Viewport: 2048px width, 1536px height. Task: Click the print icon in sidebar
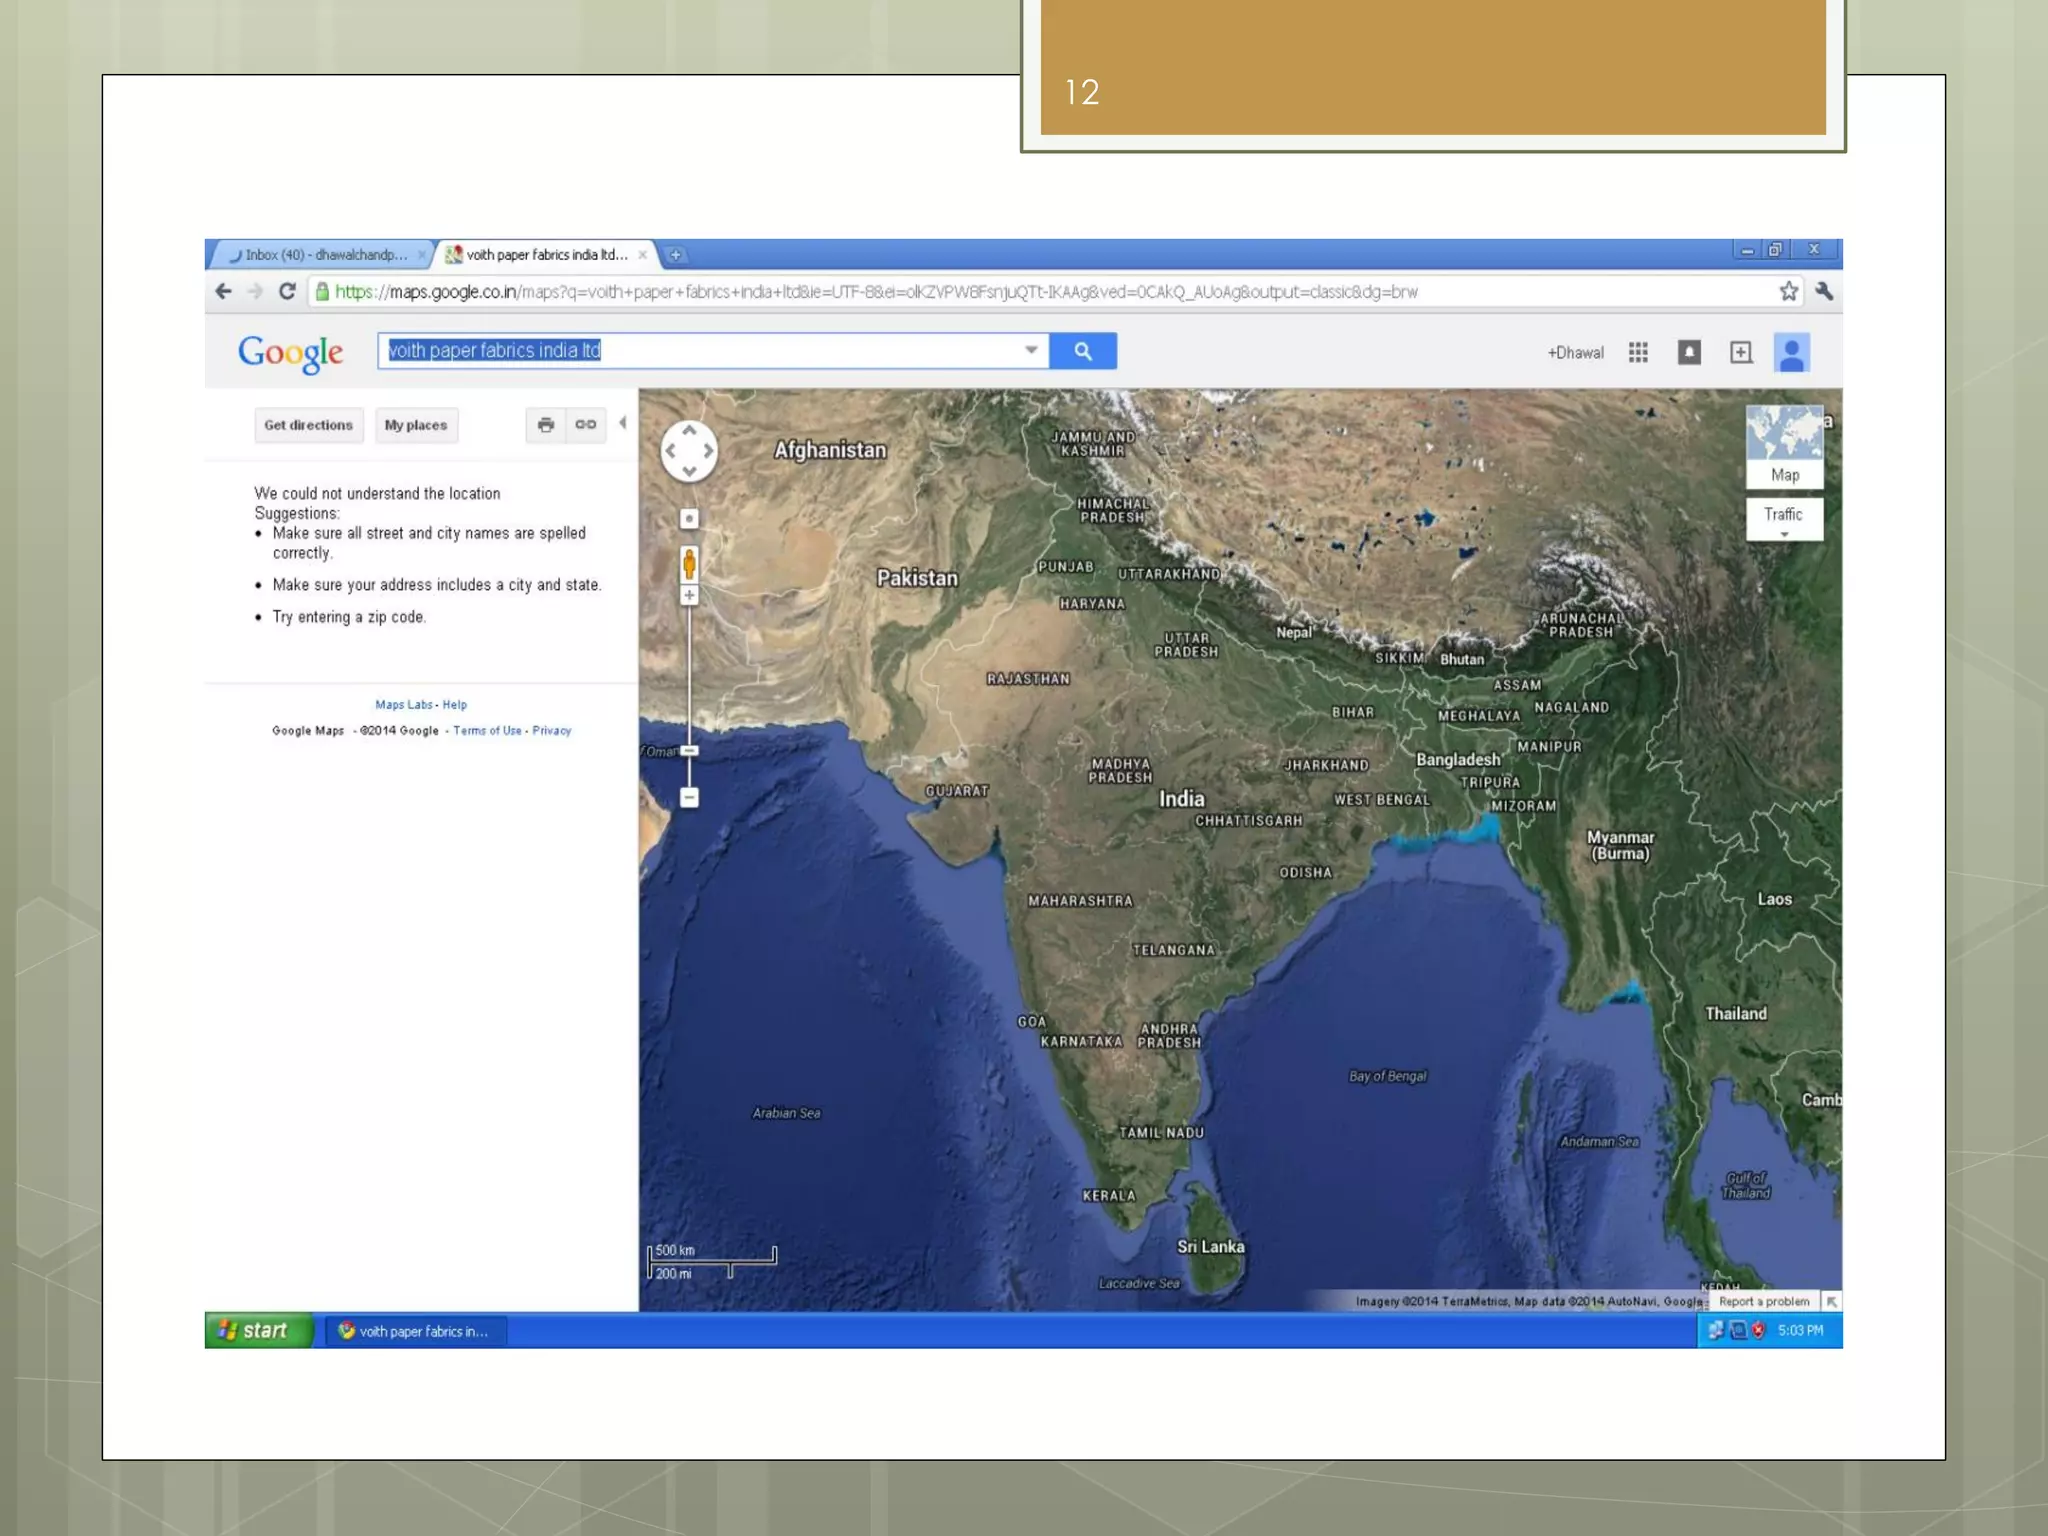tap(545, 425)
